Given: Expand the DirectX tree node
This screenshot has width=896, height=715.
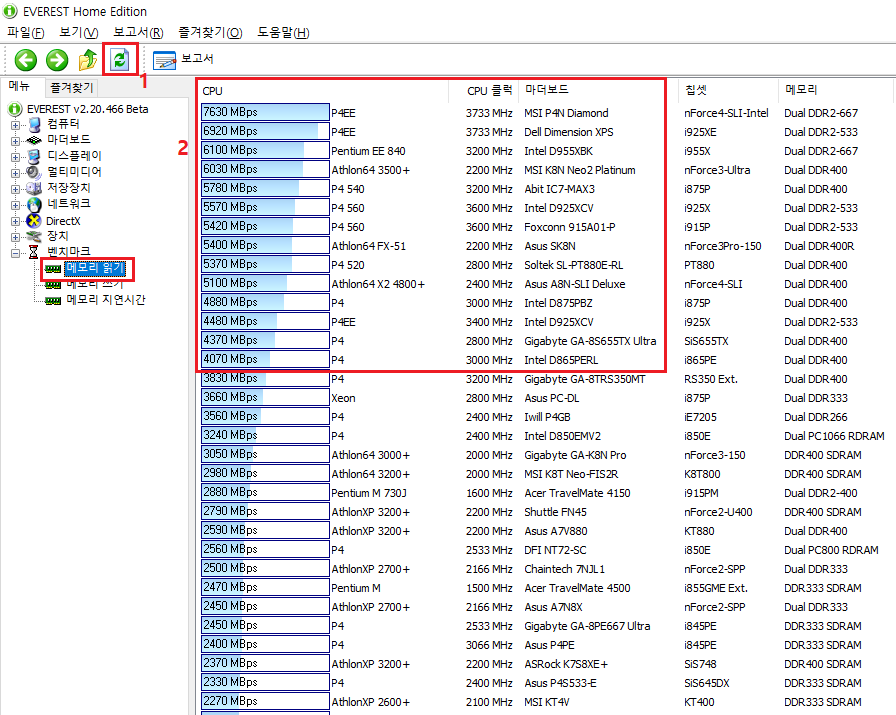Looking at the screenshot, I should [15, 221].
